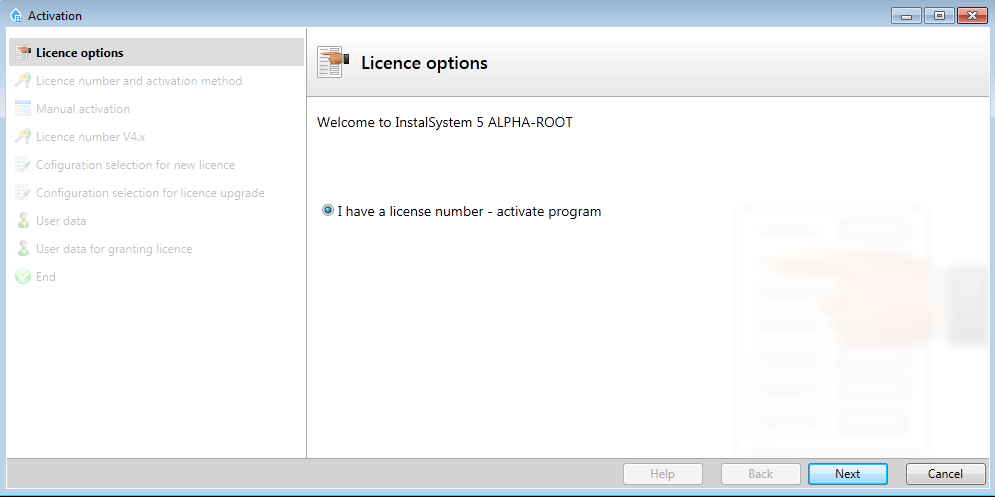Click the Next button
This screenshot has height=499, width=995.
pos(847,474)
